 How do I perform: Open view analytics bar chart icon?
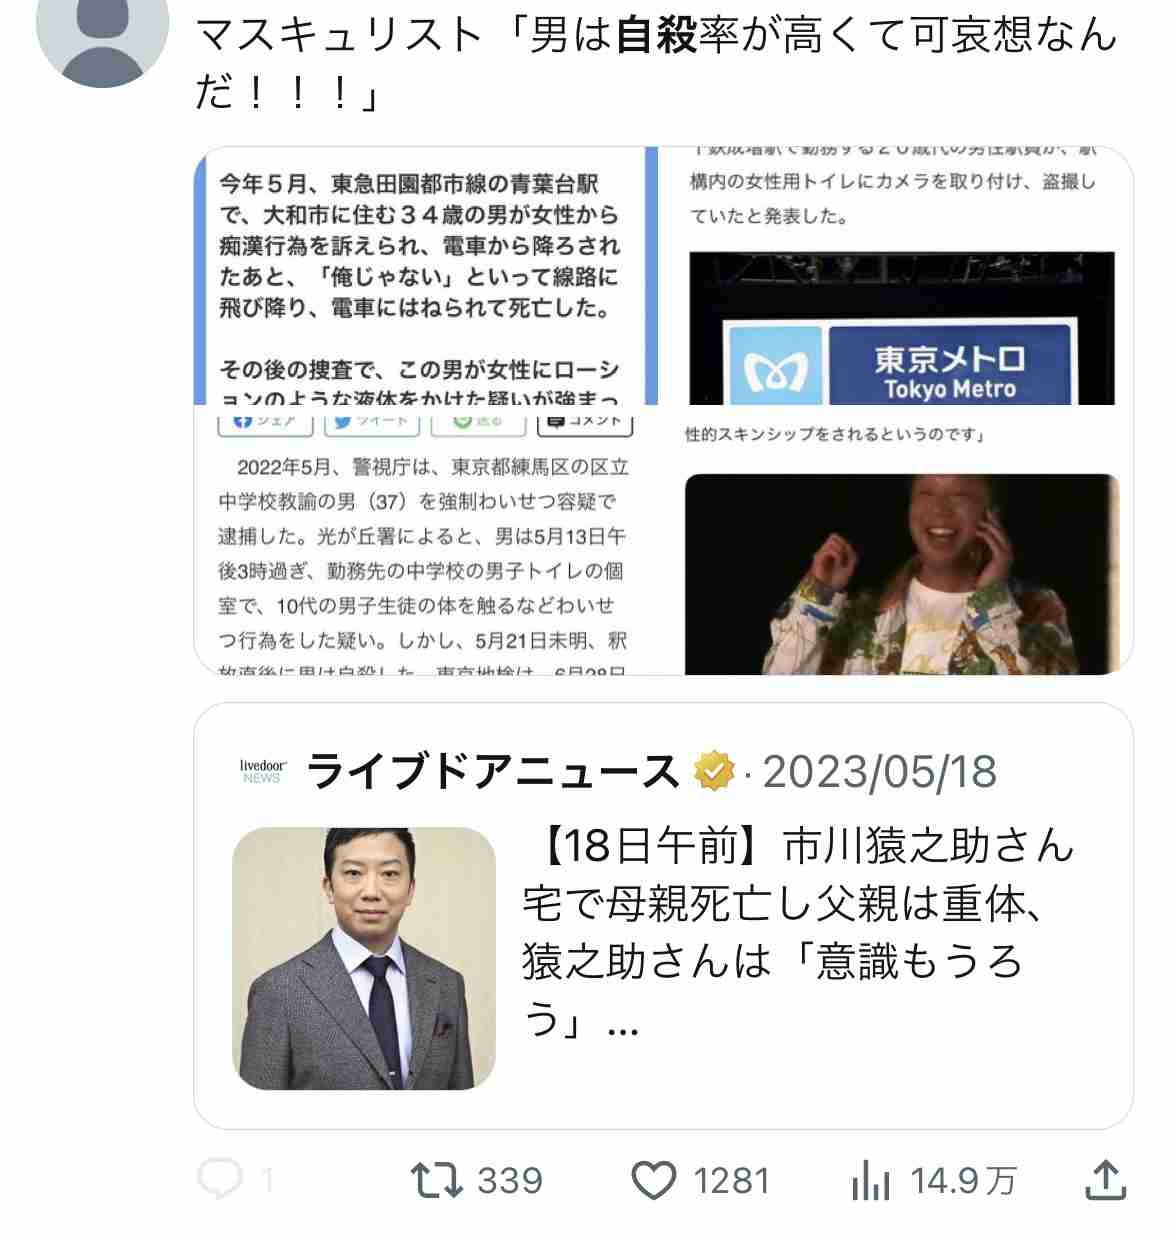(x=871, y=1181)
